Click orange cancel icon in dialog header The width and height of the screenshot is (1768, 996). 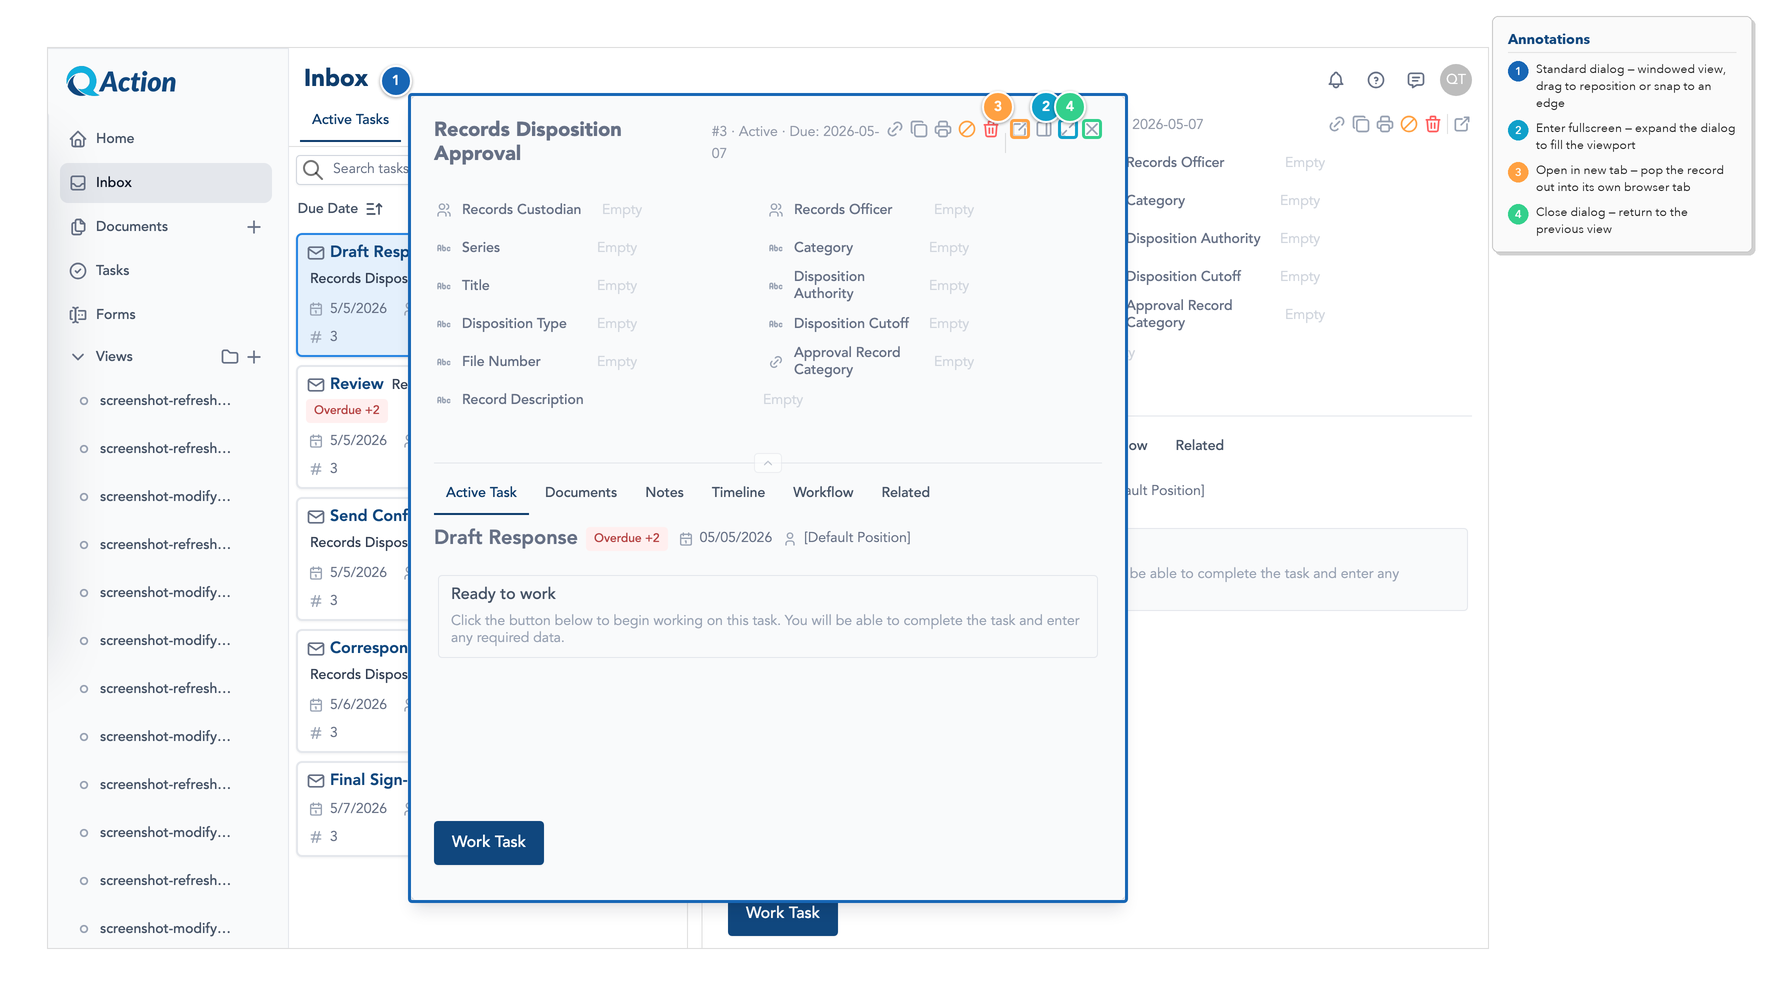[967, 129]
